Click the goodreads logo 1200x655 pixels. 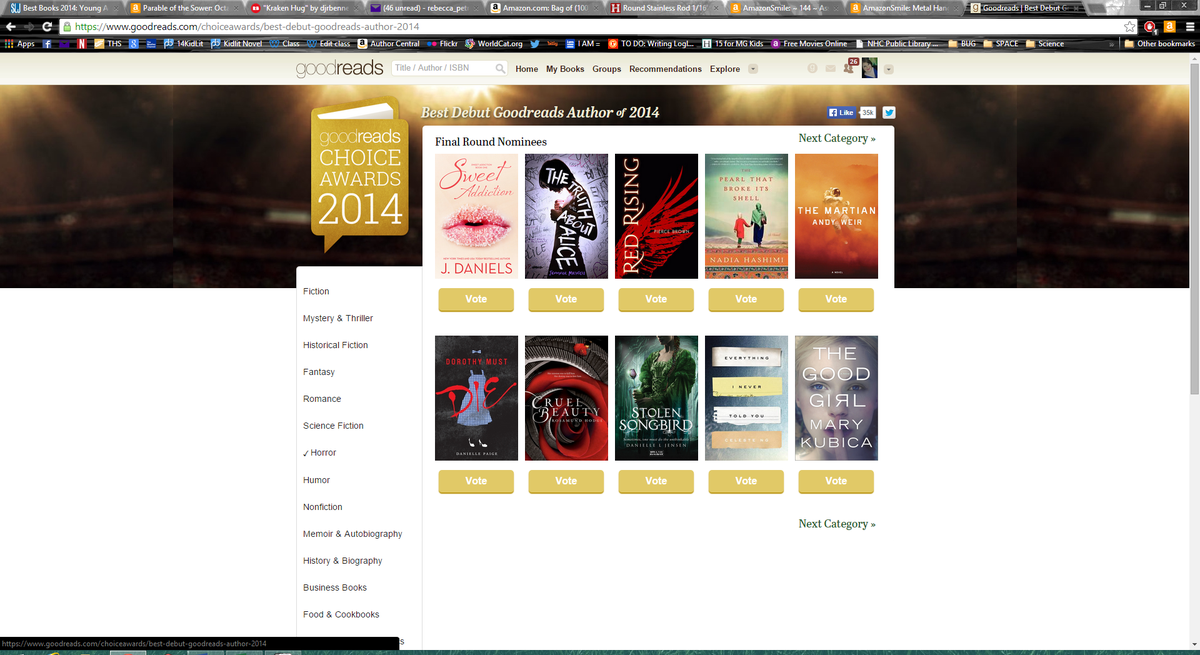tap(339, 69)
